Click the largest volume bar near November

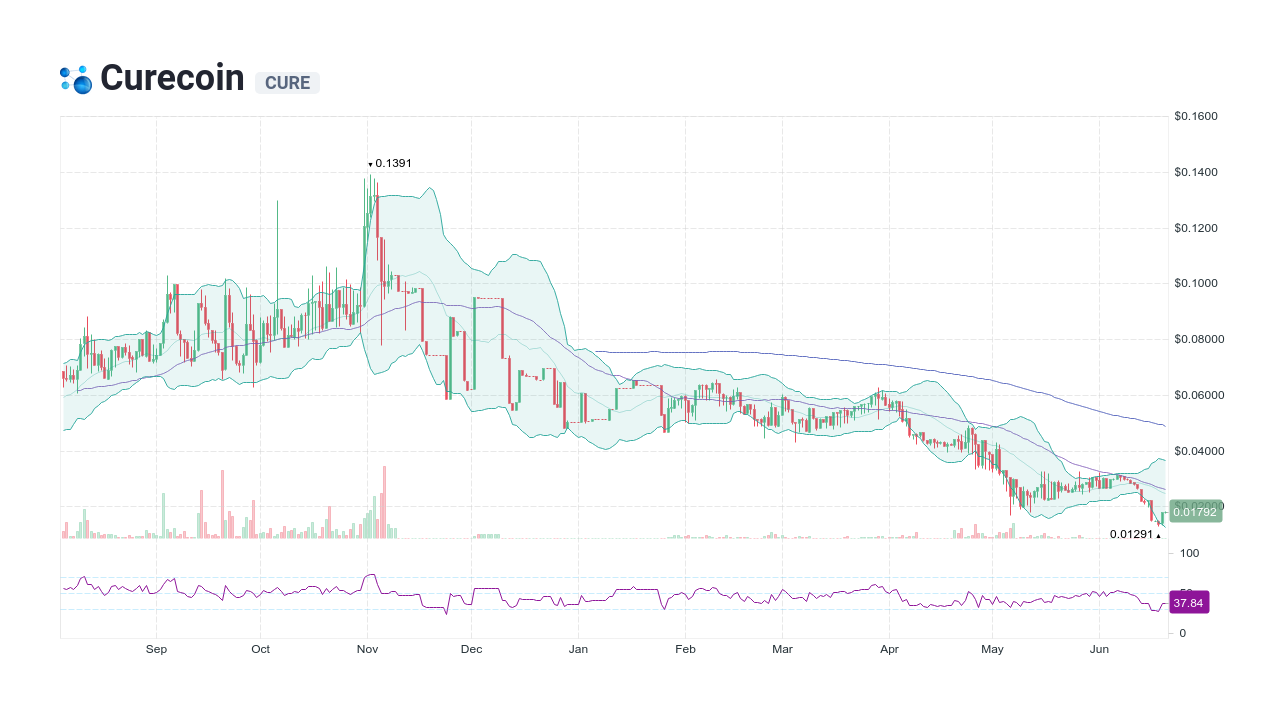click(x=383, y=500)
